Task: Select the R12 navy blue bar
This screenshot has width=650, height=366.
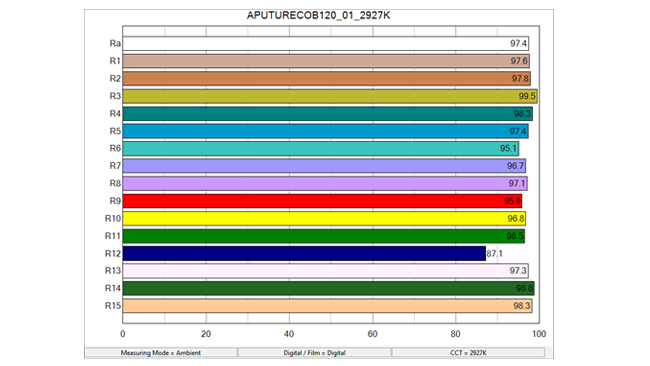Action: (304, 253)
